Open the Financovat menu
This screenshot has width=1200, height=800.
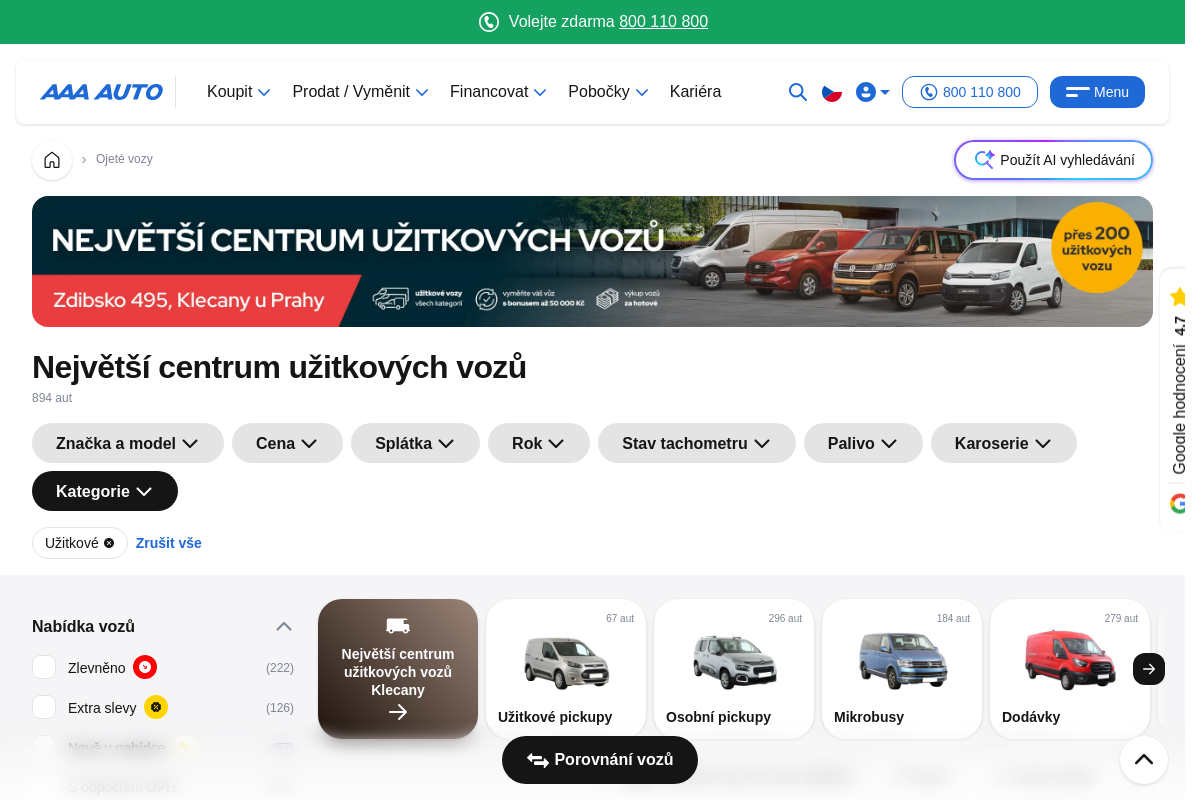coord(498,92)
